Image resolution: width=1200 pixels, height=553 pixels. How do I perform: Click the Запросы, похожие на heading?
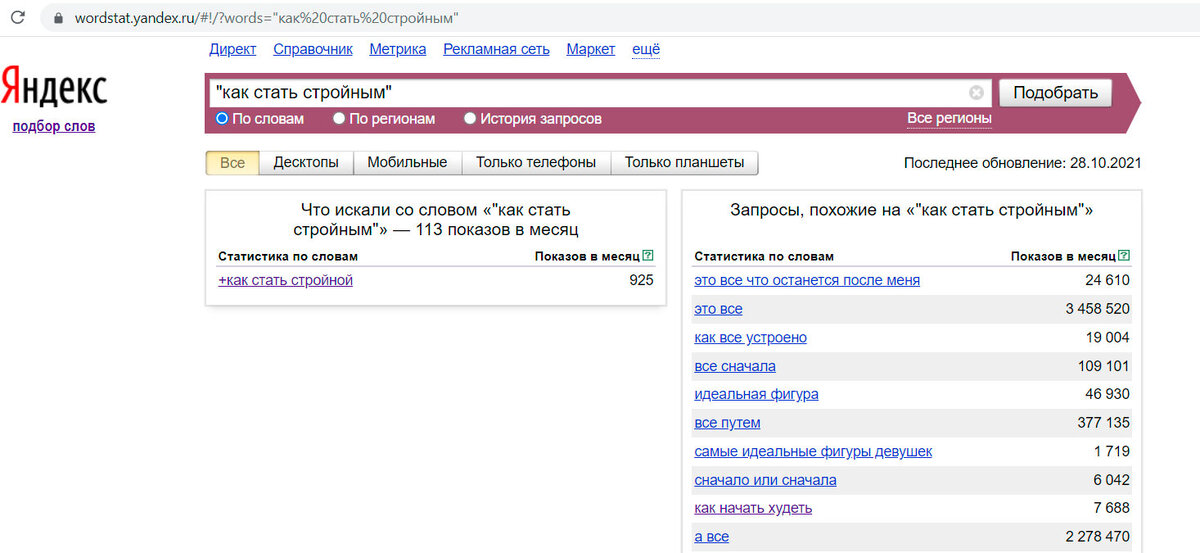tap(912, 211)
